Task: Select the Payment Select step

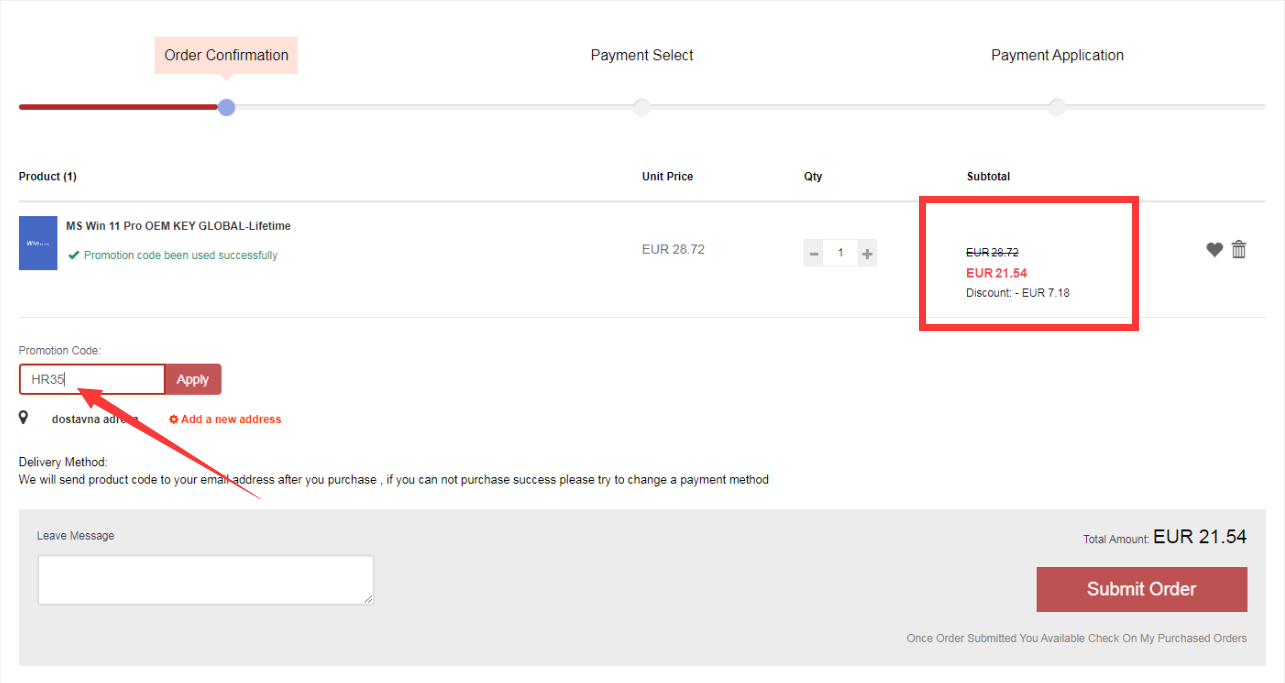Action: [x=642, y=55]
